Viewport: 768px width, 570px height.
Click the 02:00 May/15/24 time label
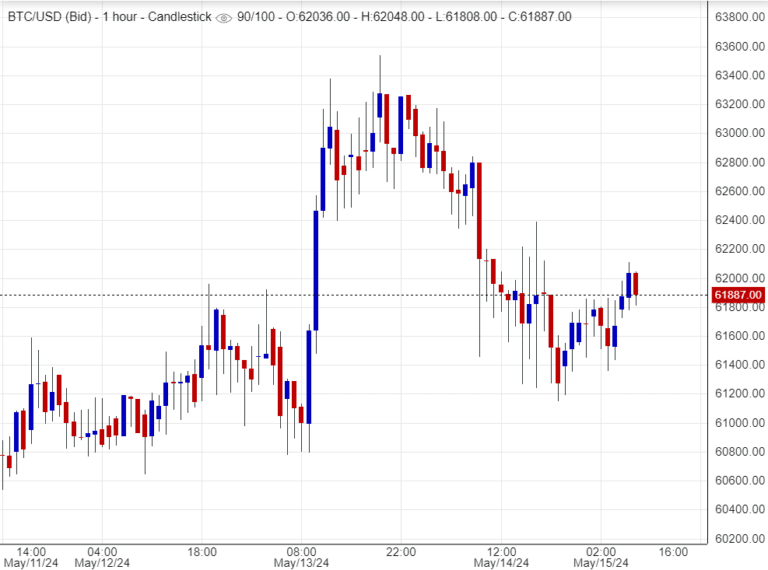click(601, 557)
